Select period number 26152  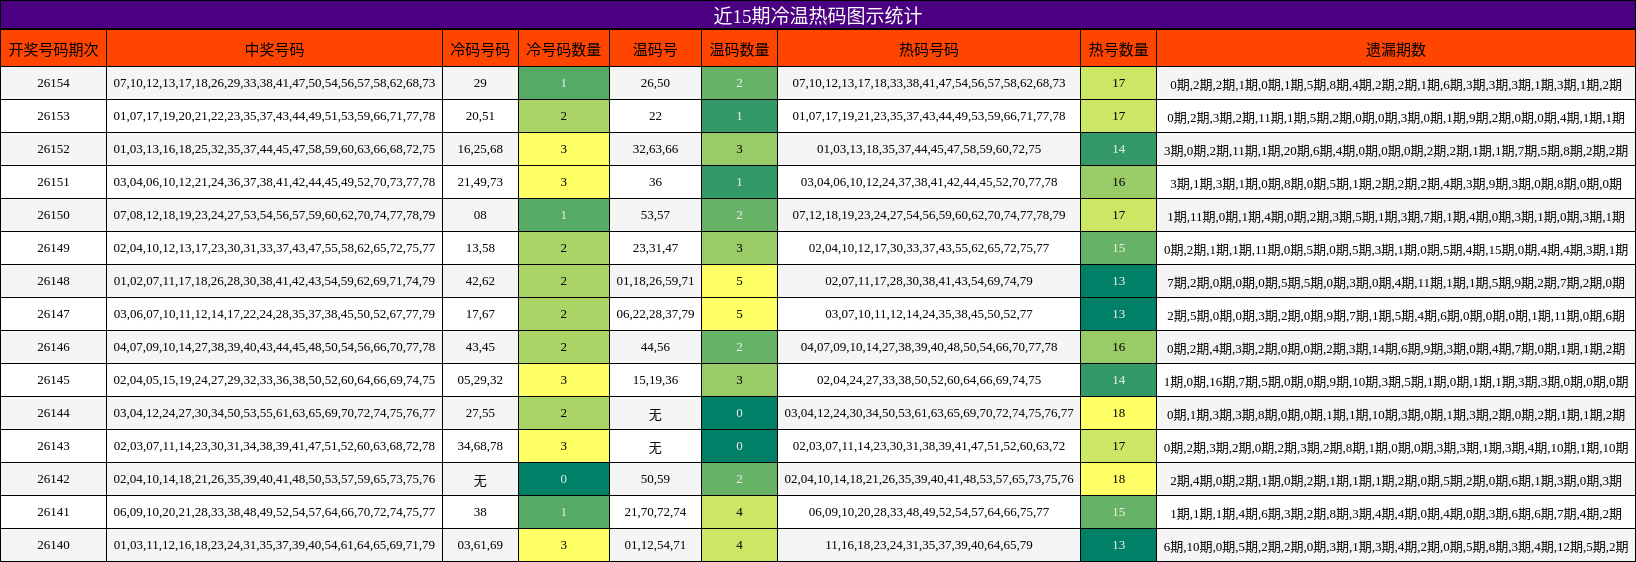(x=54, y=149)
